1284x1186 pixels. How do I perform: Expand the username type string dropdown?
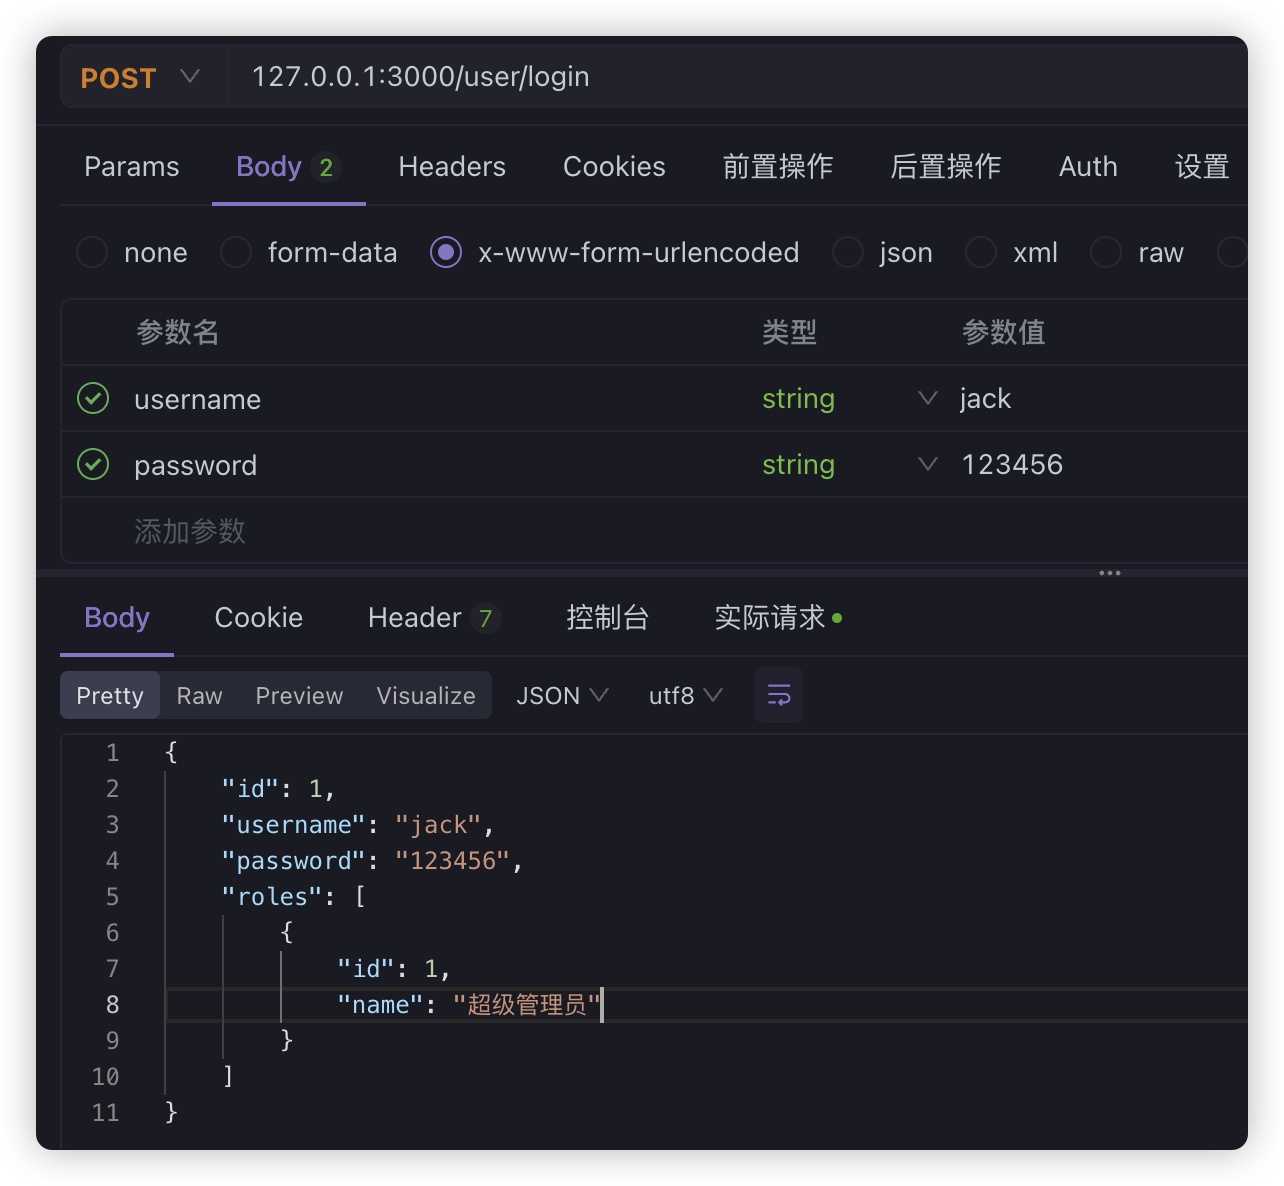pyautogui.click(x=927, y=399)
